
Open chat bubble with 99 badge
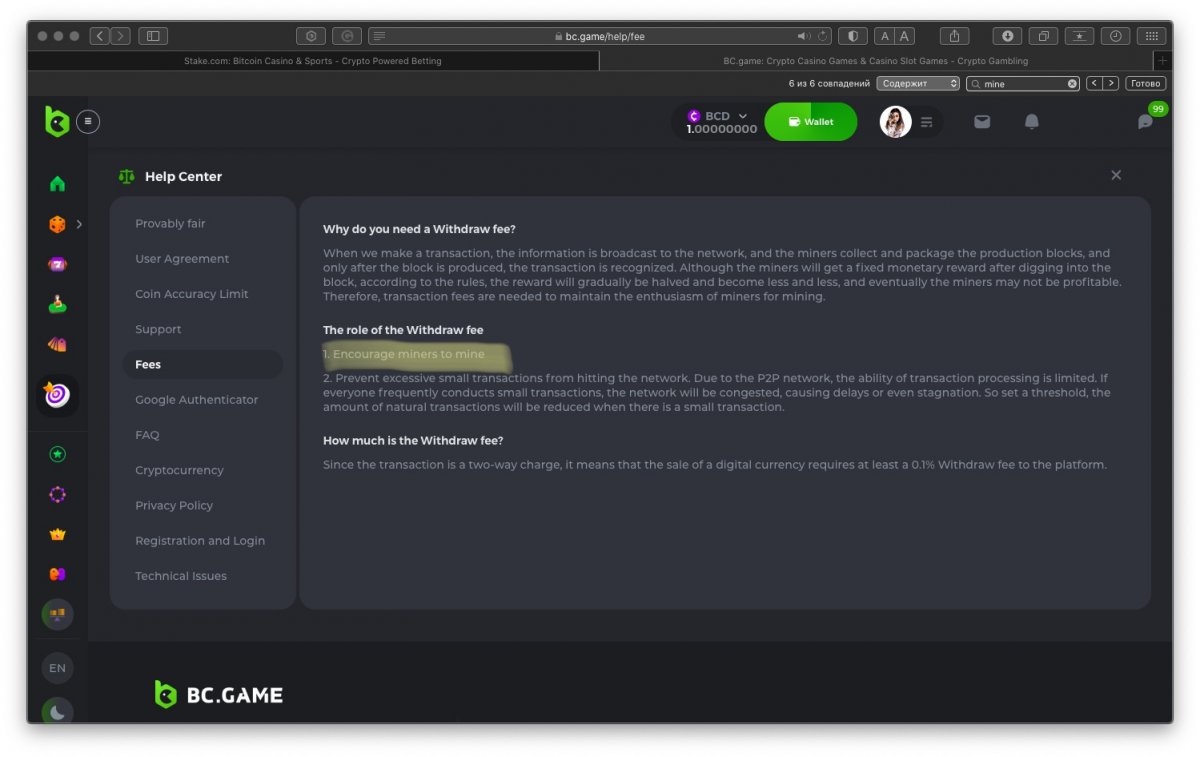pyautogui.click(x=1146, y=122)
